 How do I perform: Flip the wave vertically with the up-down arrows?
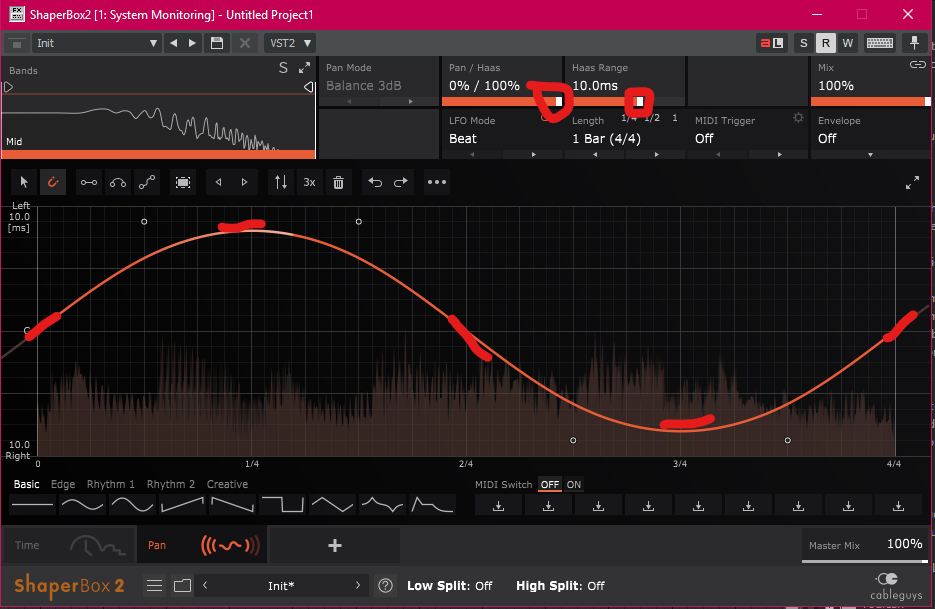[281, 183]
